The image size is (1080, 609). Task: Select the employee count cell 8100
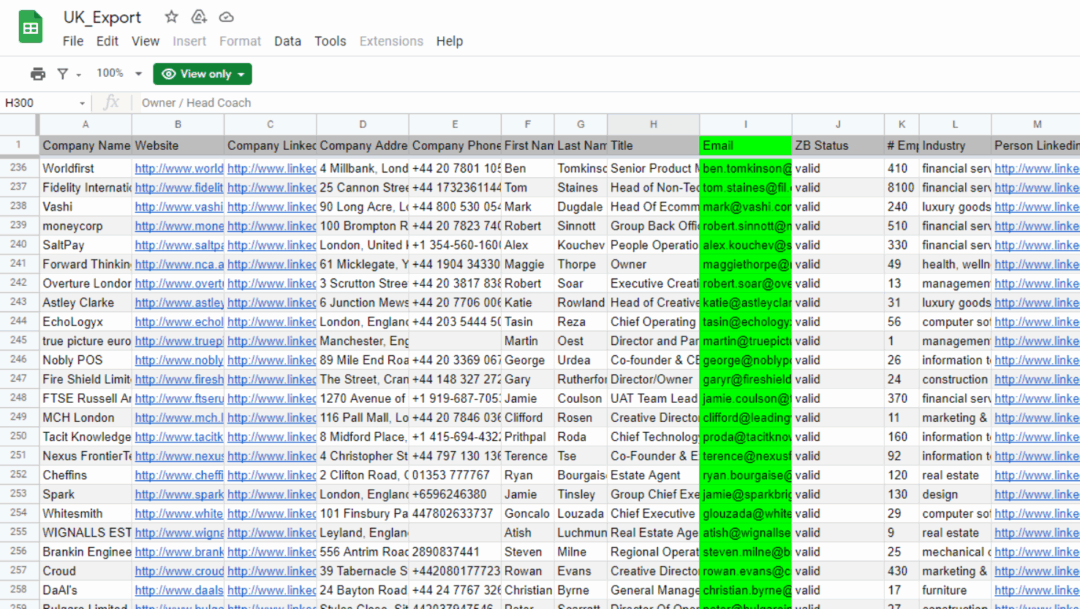click(901, 187)
